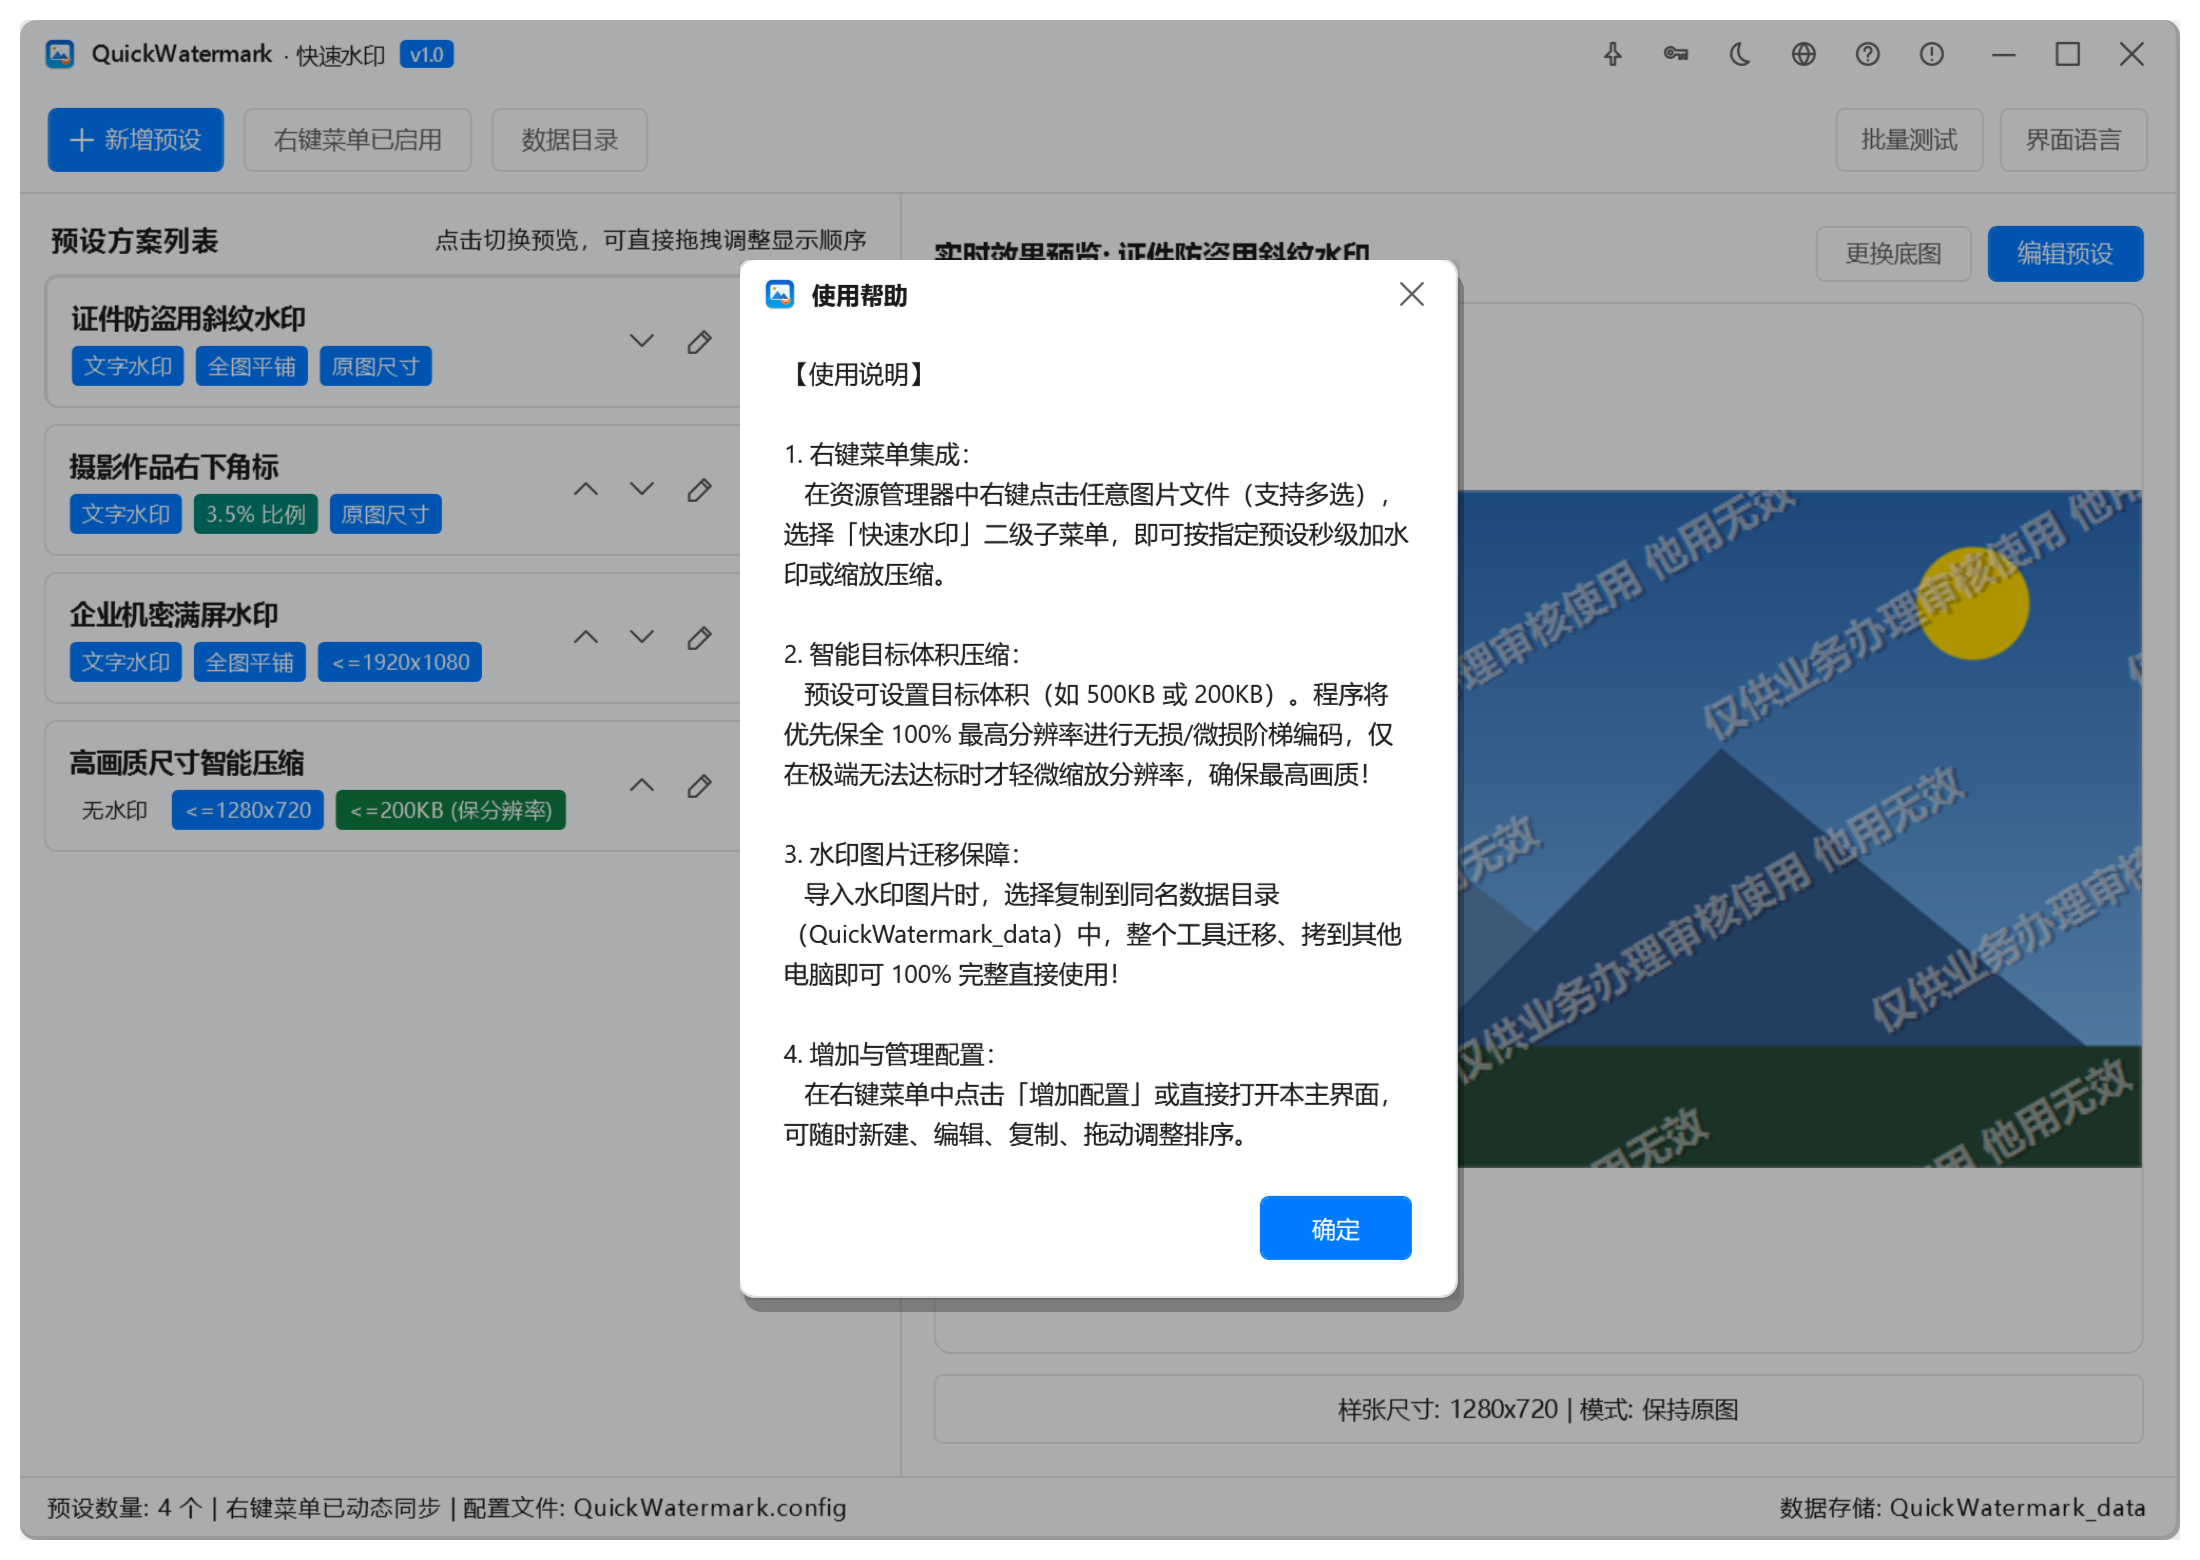This screenshot has width=2200, height=1560.
Task: Click the <=1280x720 tag
Action: pyautogui.click(x=248, y=810)
